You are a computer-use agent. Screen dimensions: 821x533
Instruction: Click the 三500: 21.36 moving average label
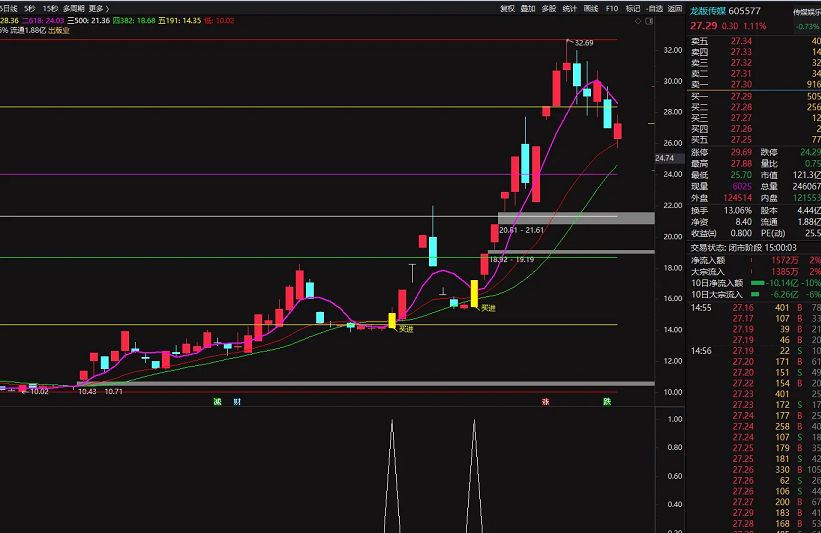click(88, 20)
